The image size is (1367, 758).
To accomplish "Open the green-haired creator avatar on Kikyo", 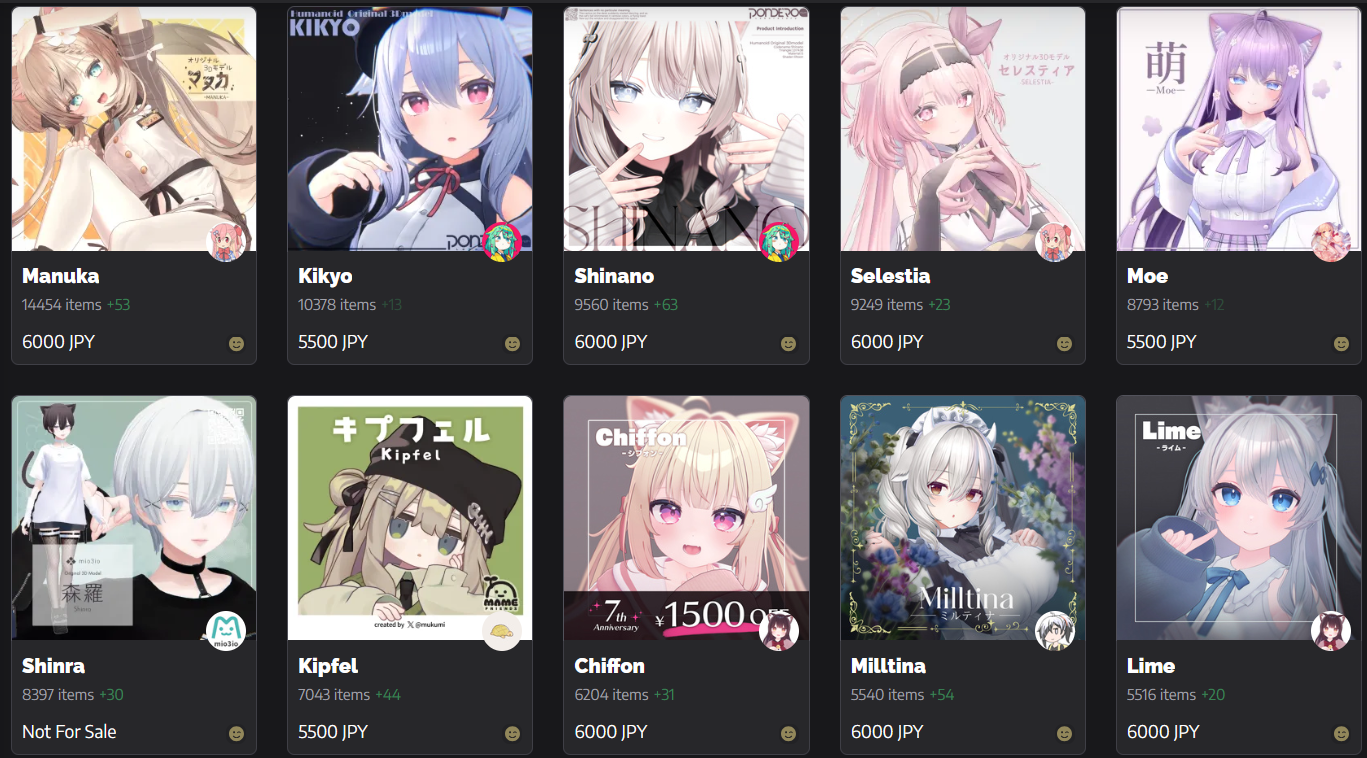I will [502, 242].
